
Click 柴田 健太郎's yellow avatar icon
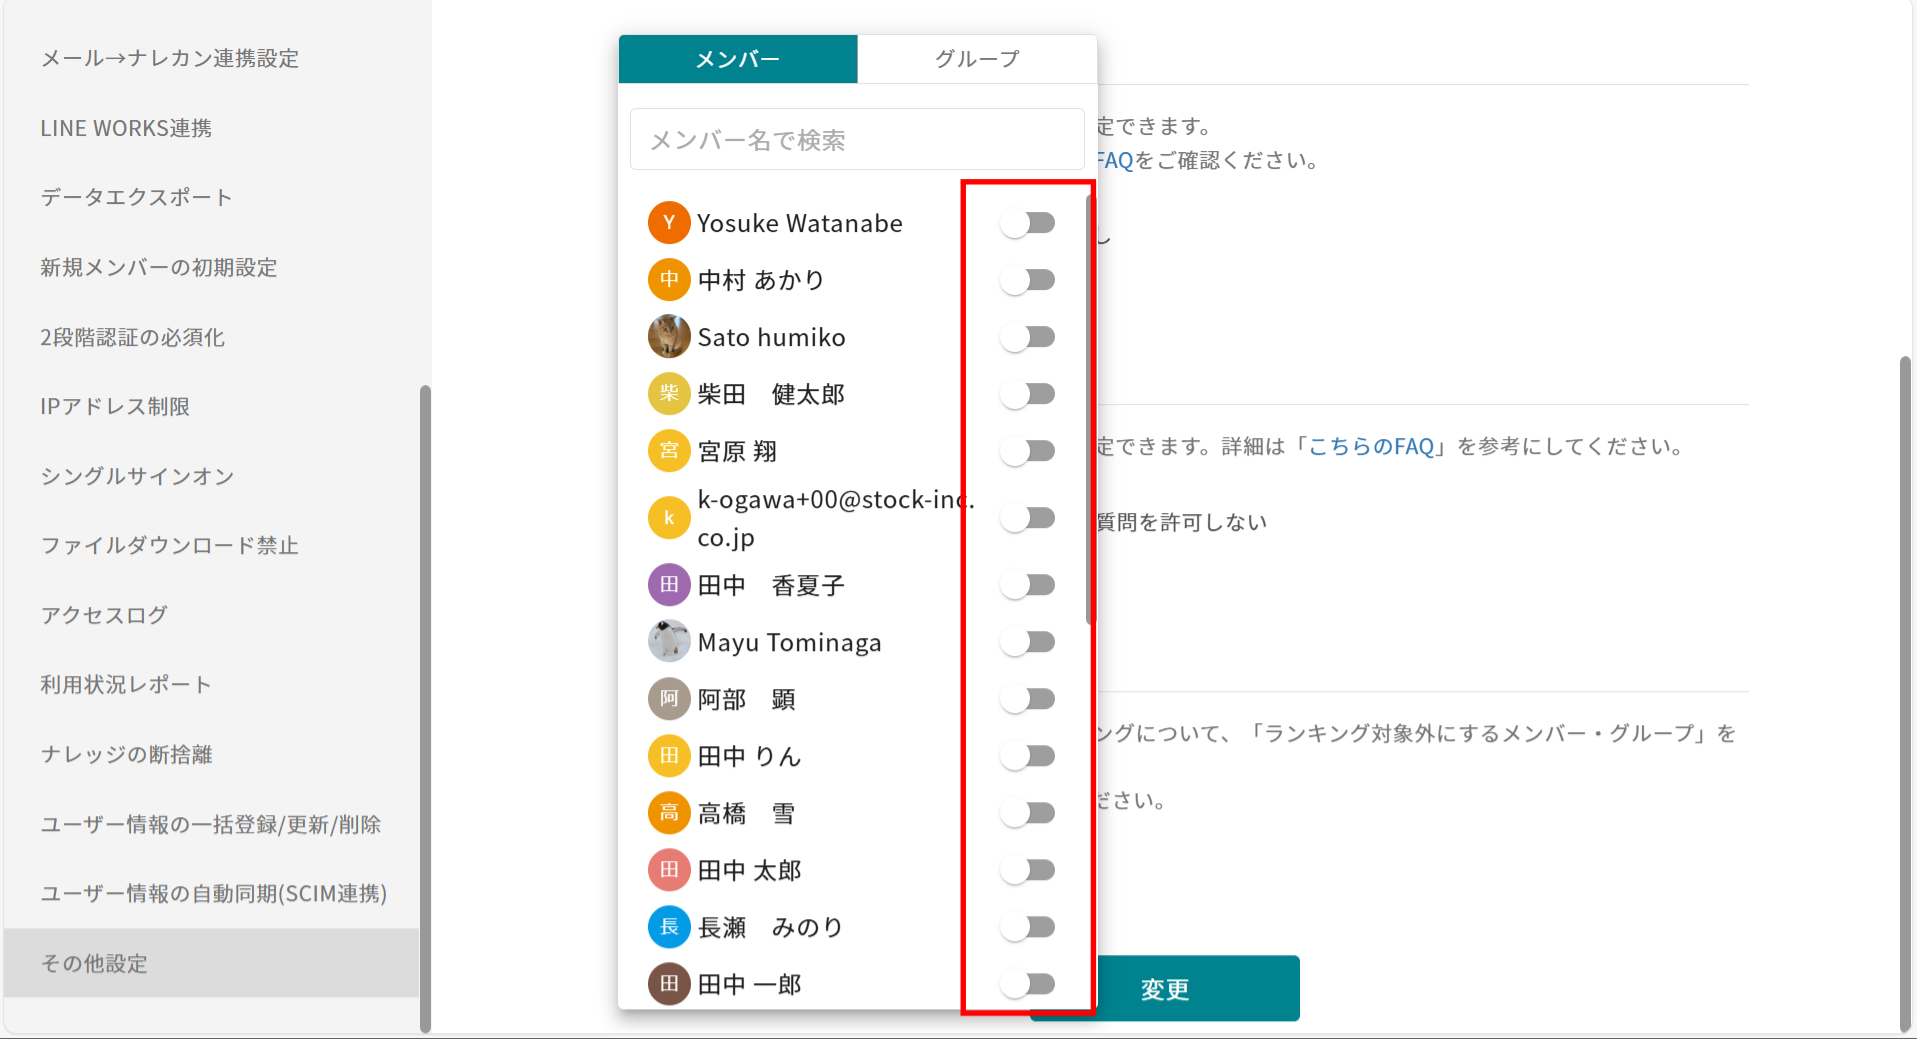[x=669, y=394]
